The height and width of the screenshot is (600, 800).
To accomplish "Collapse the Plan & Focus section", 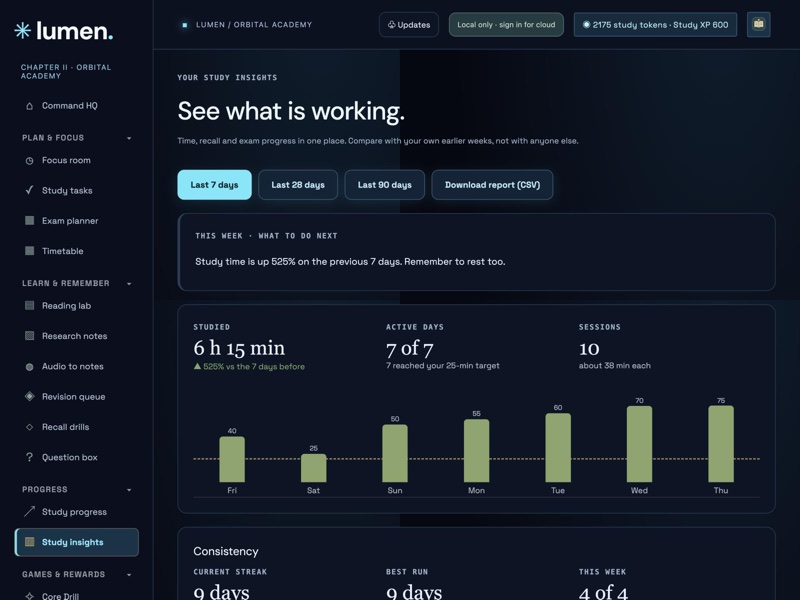I will point(129,138).
